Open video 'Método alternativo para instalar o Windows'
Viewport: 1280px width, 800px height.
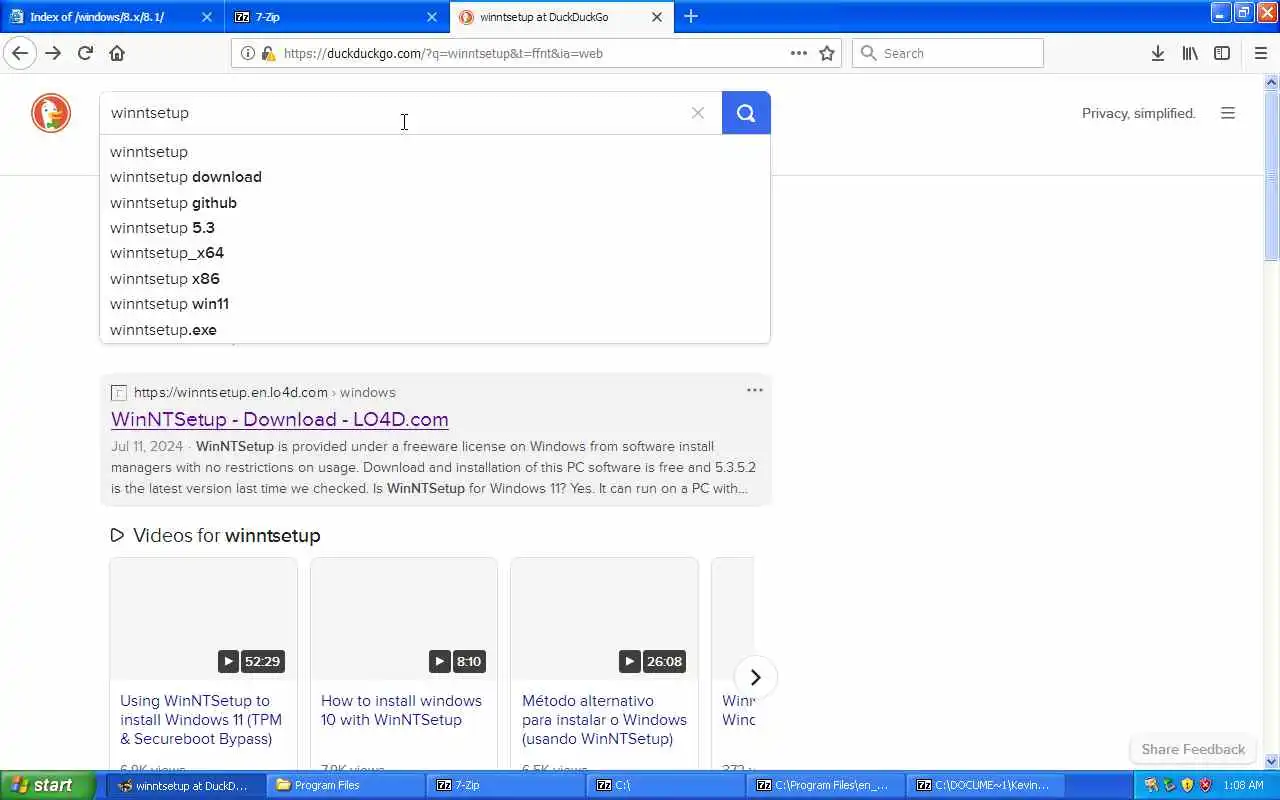[x=604, y=720]
